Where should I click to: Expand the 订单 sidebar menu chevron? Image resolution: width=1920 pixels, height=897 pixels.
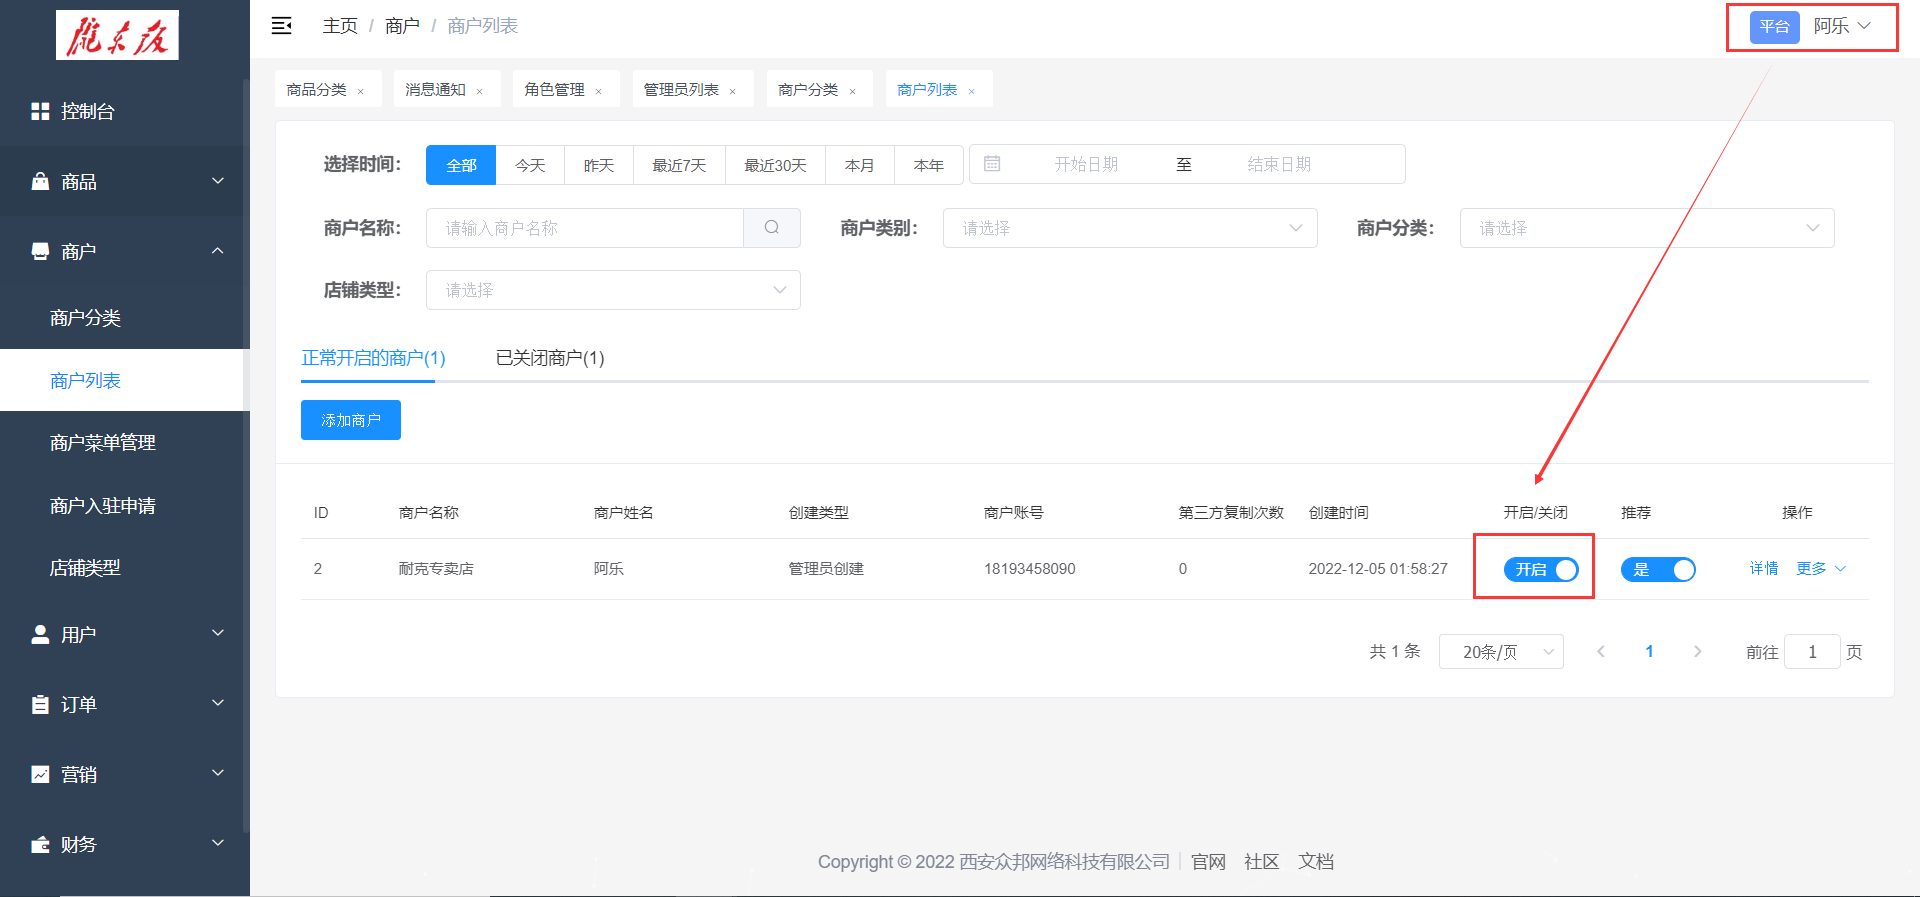point(218,704)
